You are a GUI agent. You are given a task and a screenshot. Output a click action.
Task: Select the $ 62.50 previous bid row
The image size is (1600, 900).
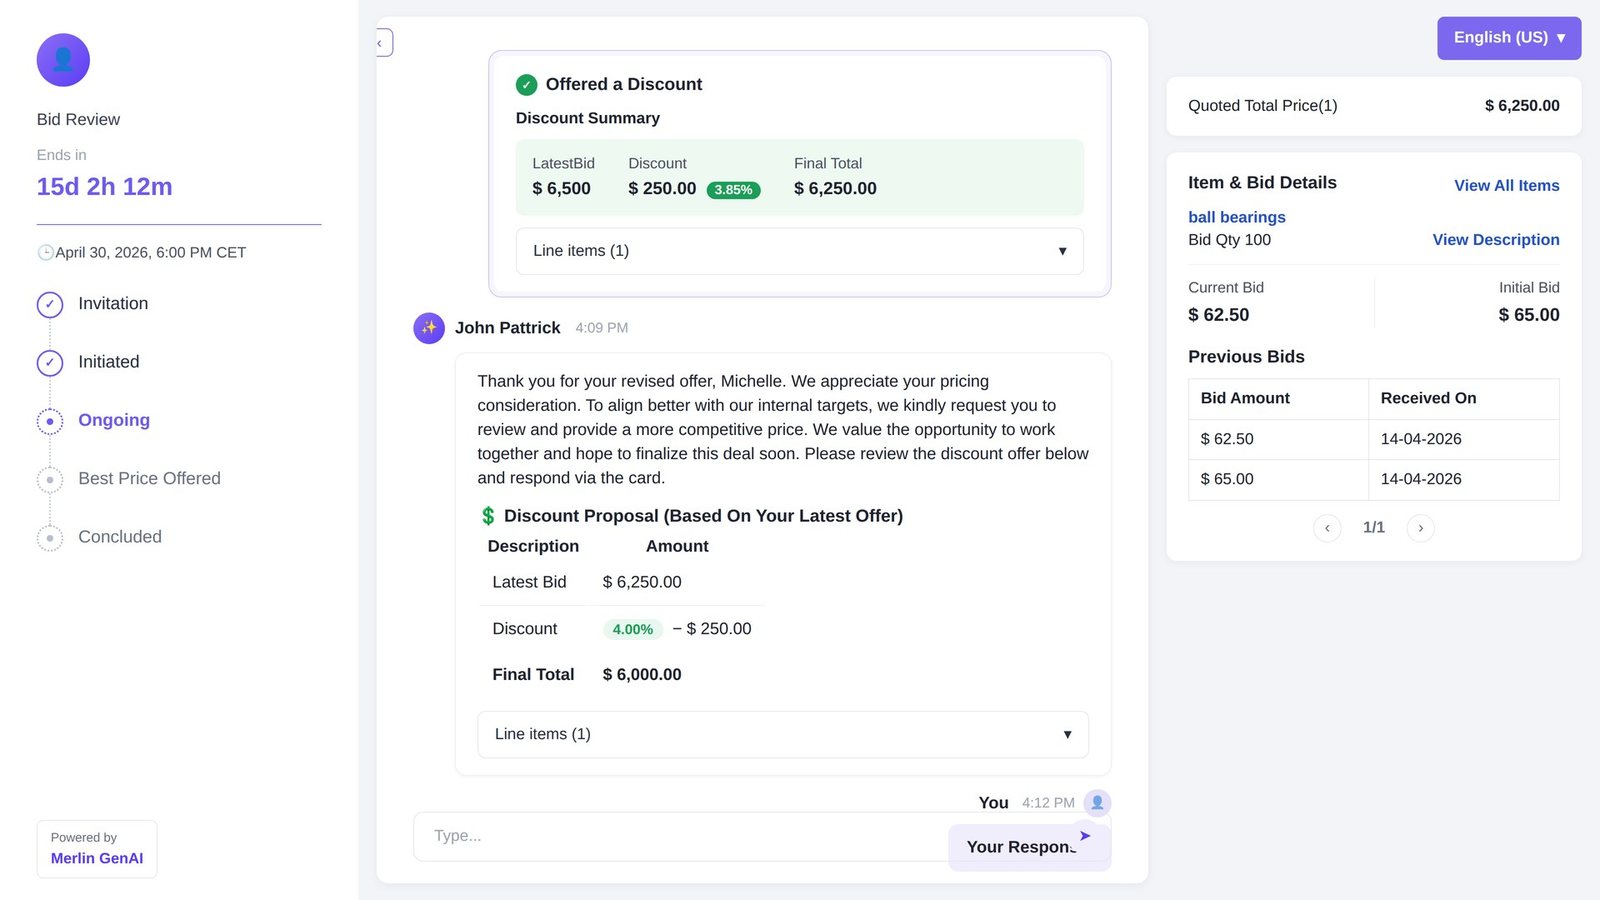tap(1373, 439)
